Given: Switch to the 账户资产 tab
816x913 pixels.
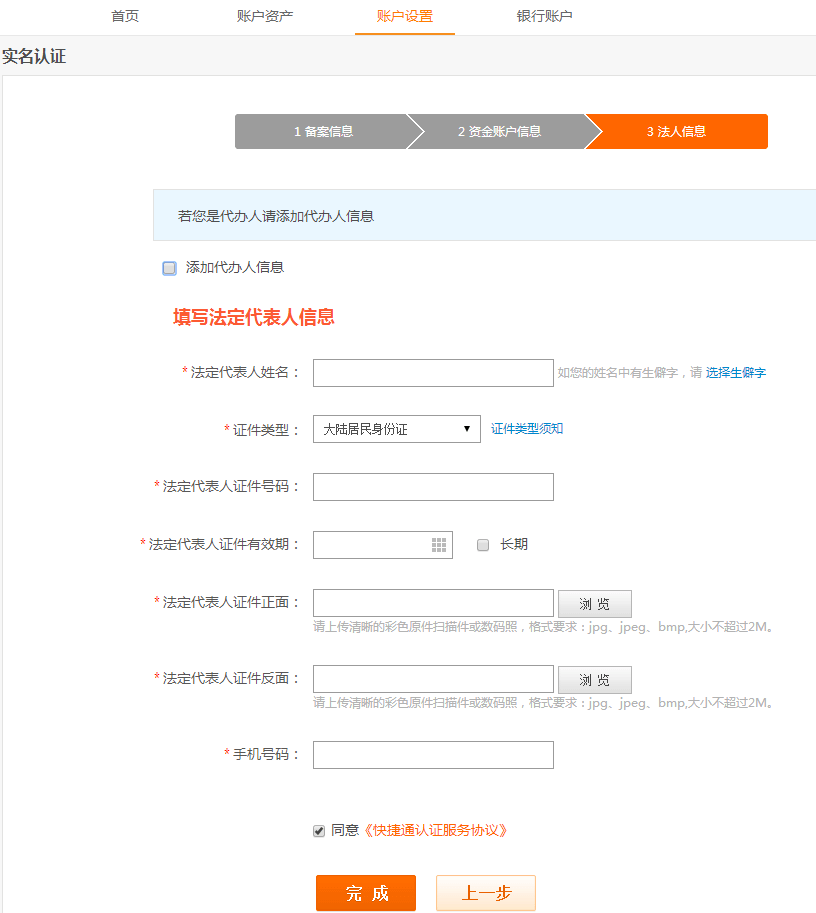Looking at the screenshot, I should 264,16.
